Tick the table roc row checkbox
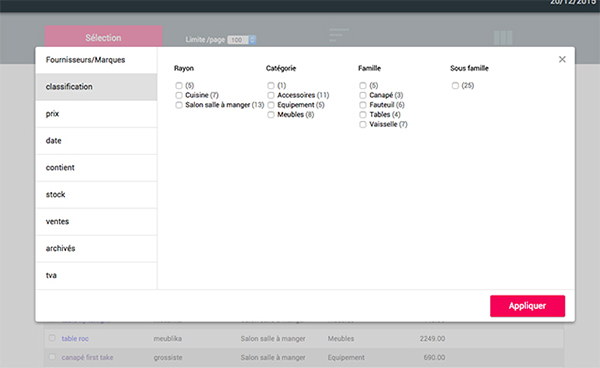600x368 pixels. tap(52, 338)
